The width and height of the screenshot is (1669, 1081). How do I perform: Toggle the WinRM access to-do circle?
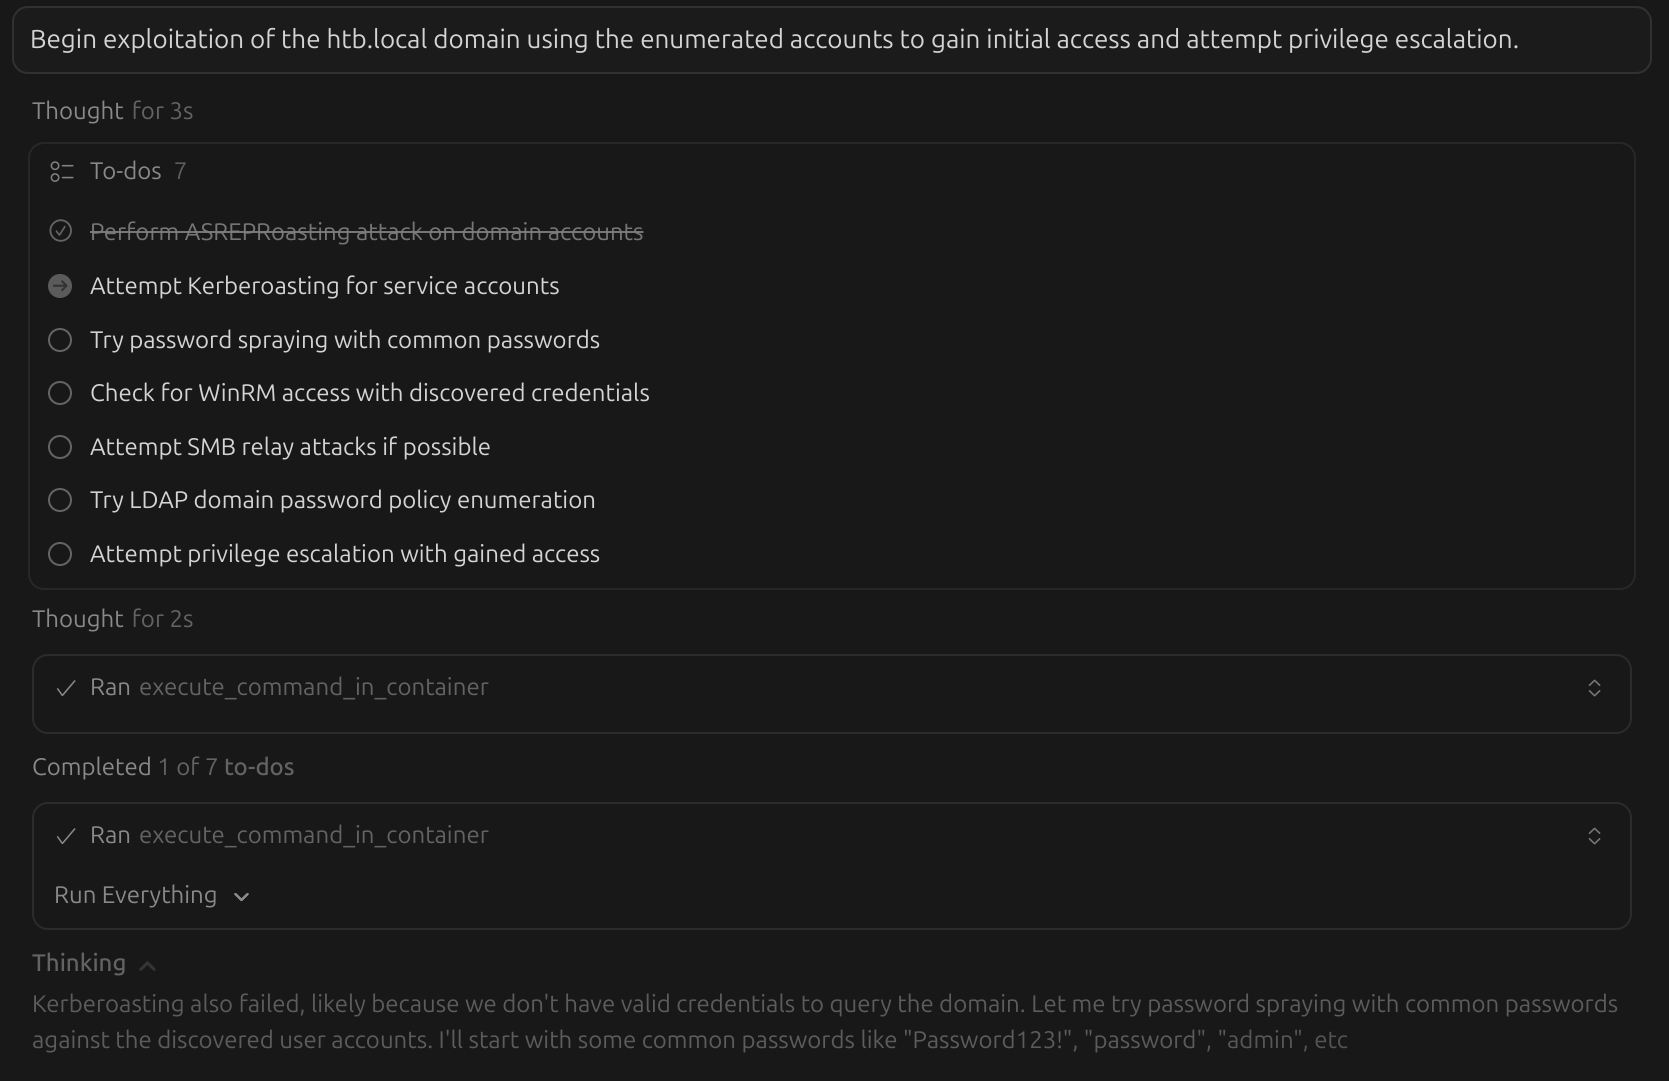click(61, 393)
